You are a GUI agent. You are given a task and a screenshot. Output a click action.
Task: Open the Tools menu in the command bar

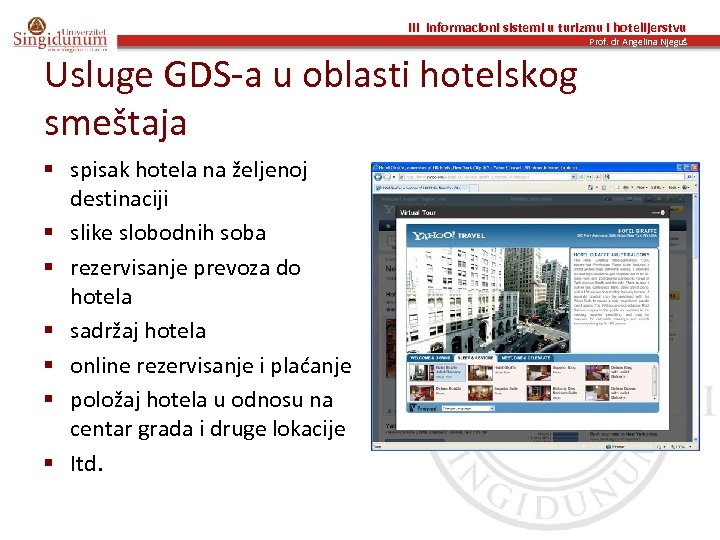point(674,187)
